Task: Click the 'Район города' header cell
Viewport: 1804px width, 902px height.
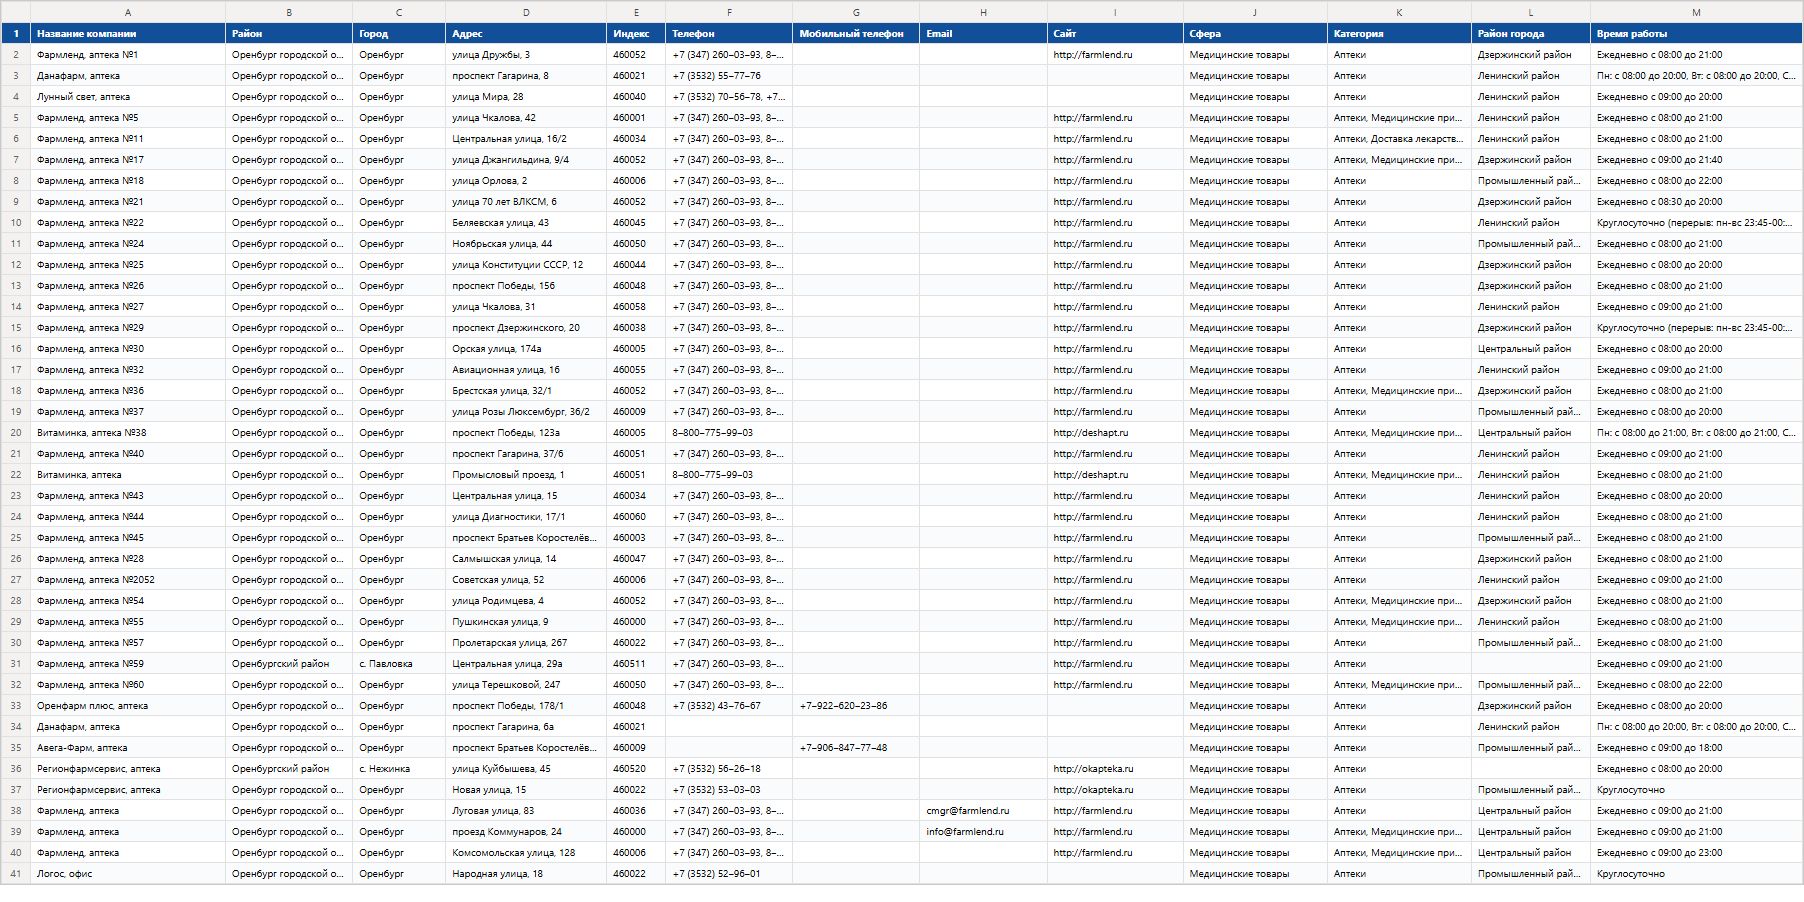Action: coord(1531,34)
